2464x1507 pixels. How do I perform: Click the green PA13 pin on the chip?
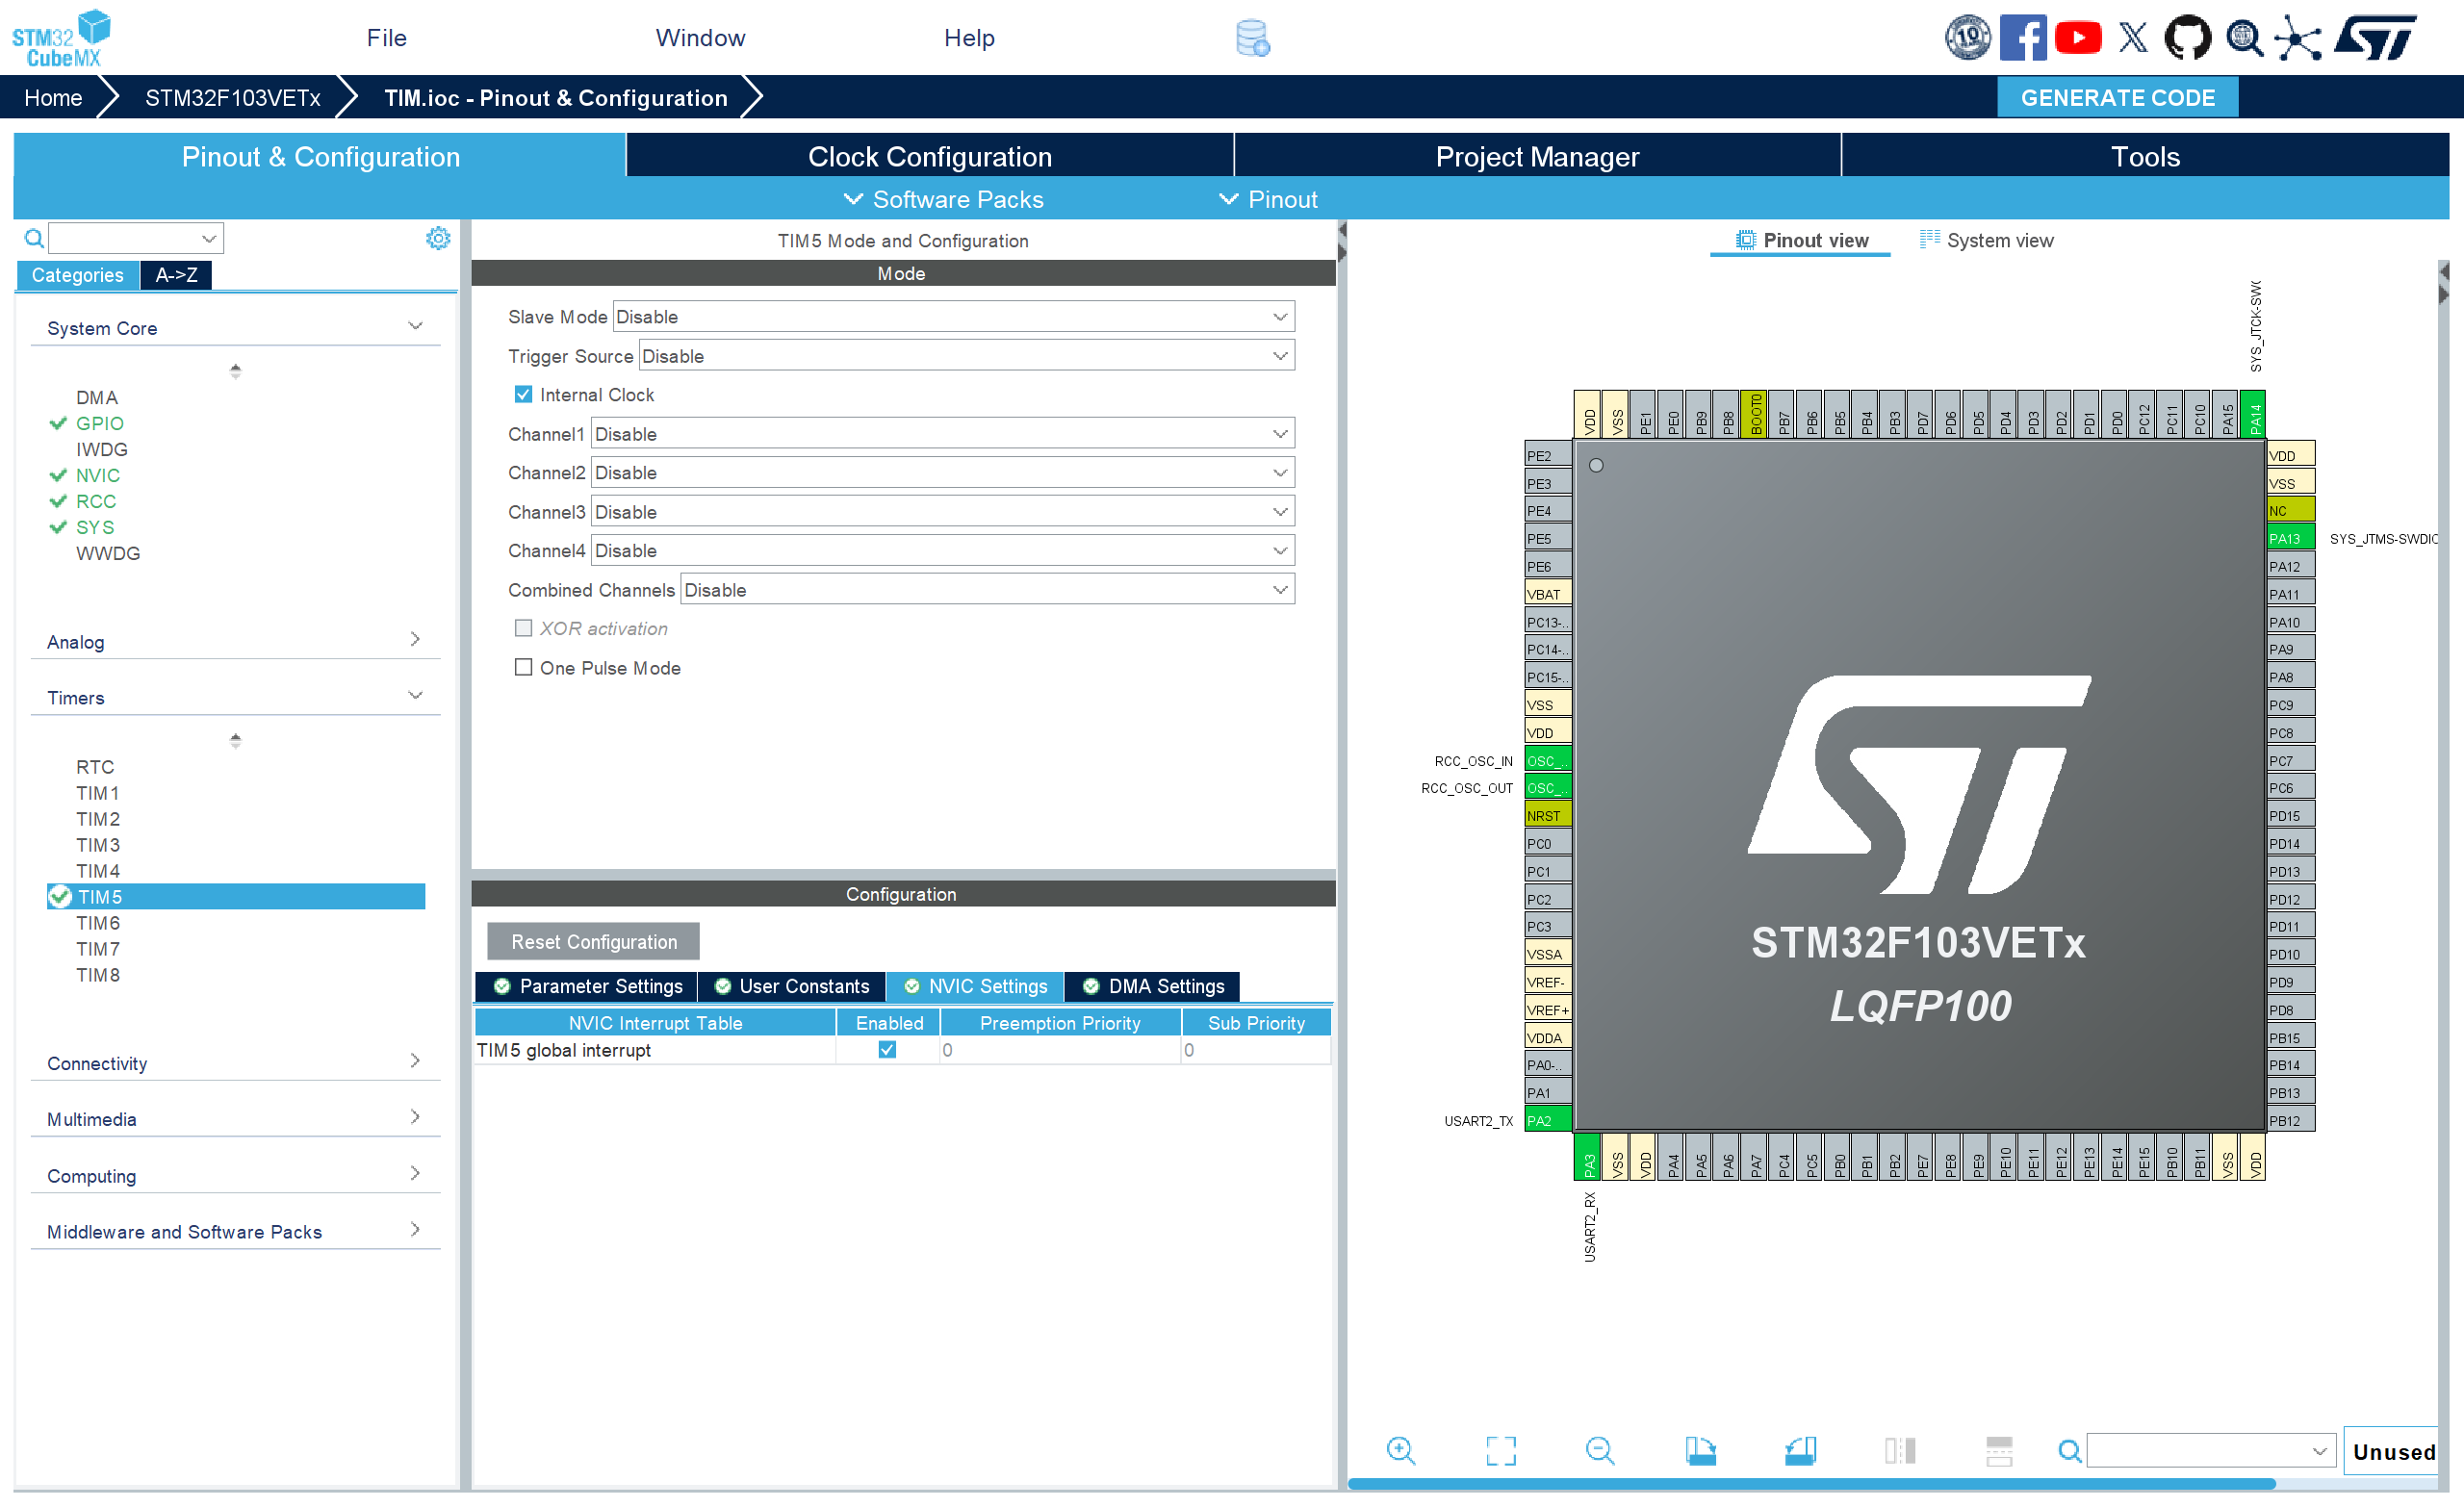pos(2289,539)
